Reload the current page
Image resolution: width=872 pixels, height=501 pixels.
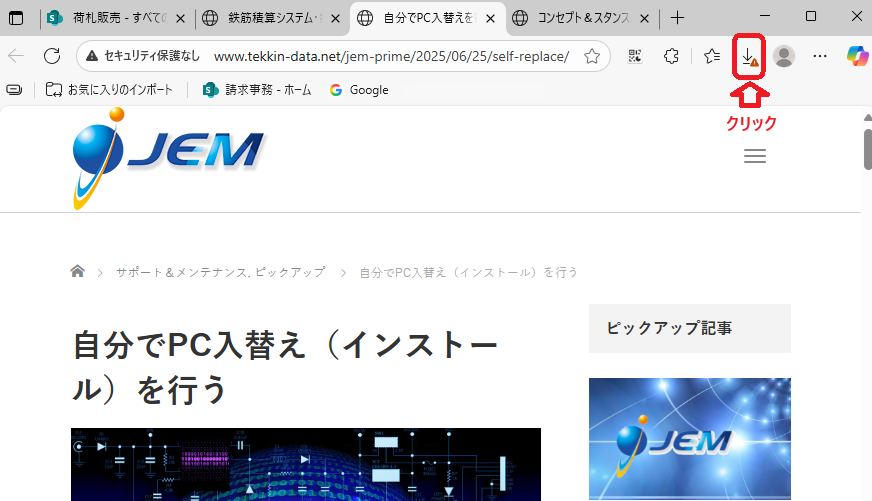pyautogui.click(x=52, y=56)
